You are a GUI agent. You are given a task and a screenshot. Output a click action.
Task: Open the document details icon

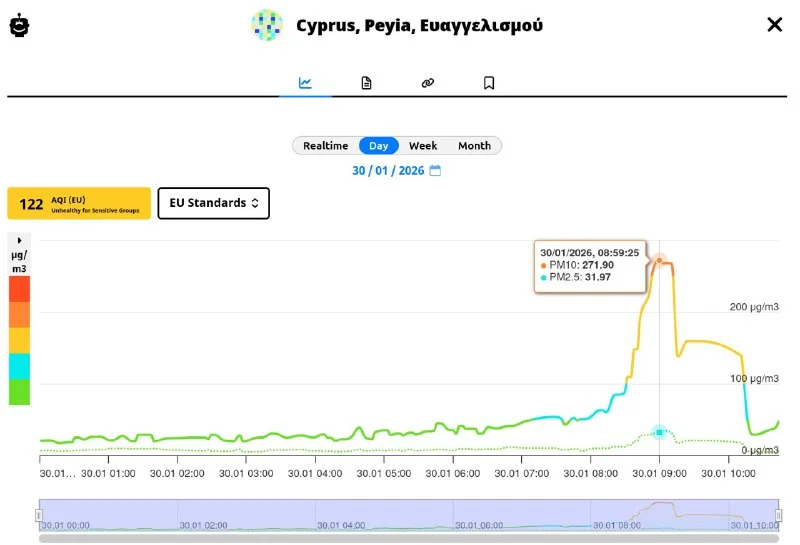367,83
